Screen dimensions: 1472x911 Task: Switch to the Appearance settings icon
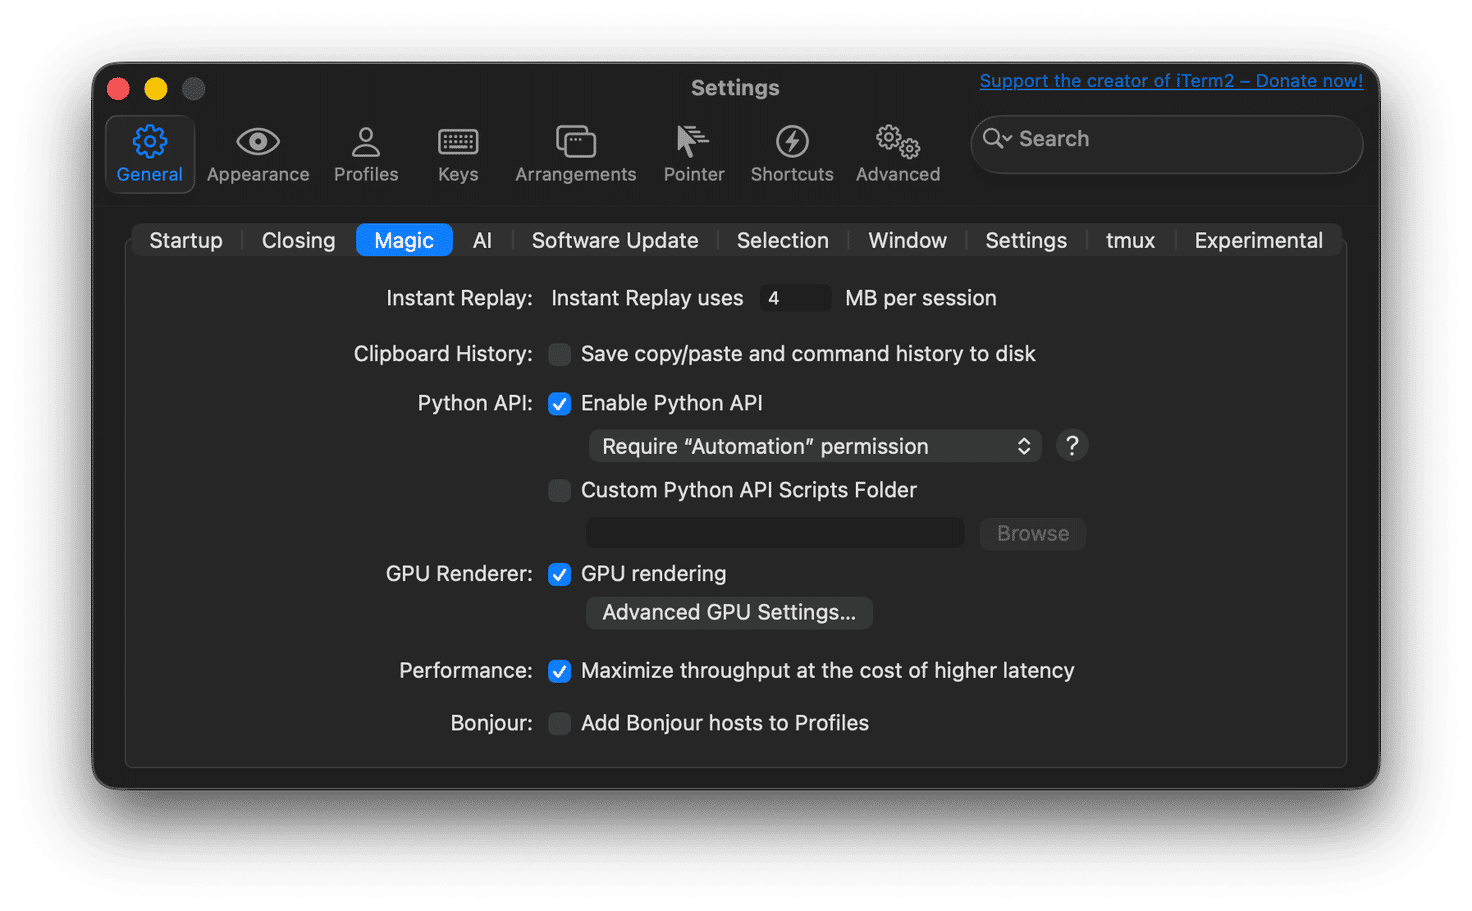(257, 153)
